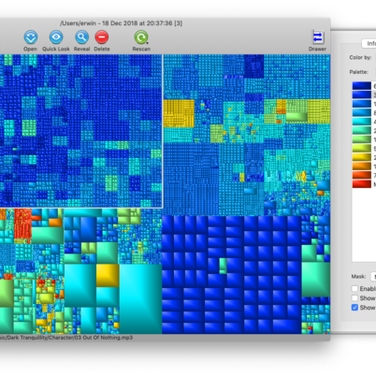The height and width of the screenshot is (376, 376).
Task: Click the red Delete icon
Action: coord(102,37)
